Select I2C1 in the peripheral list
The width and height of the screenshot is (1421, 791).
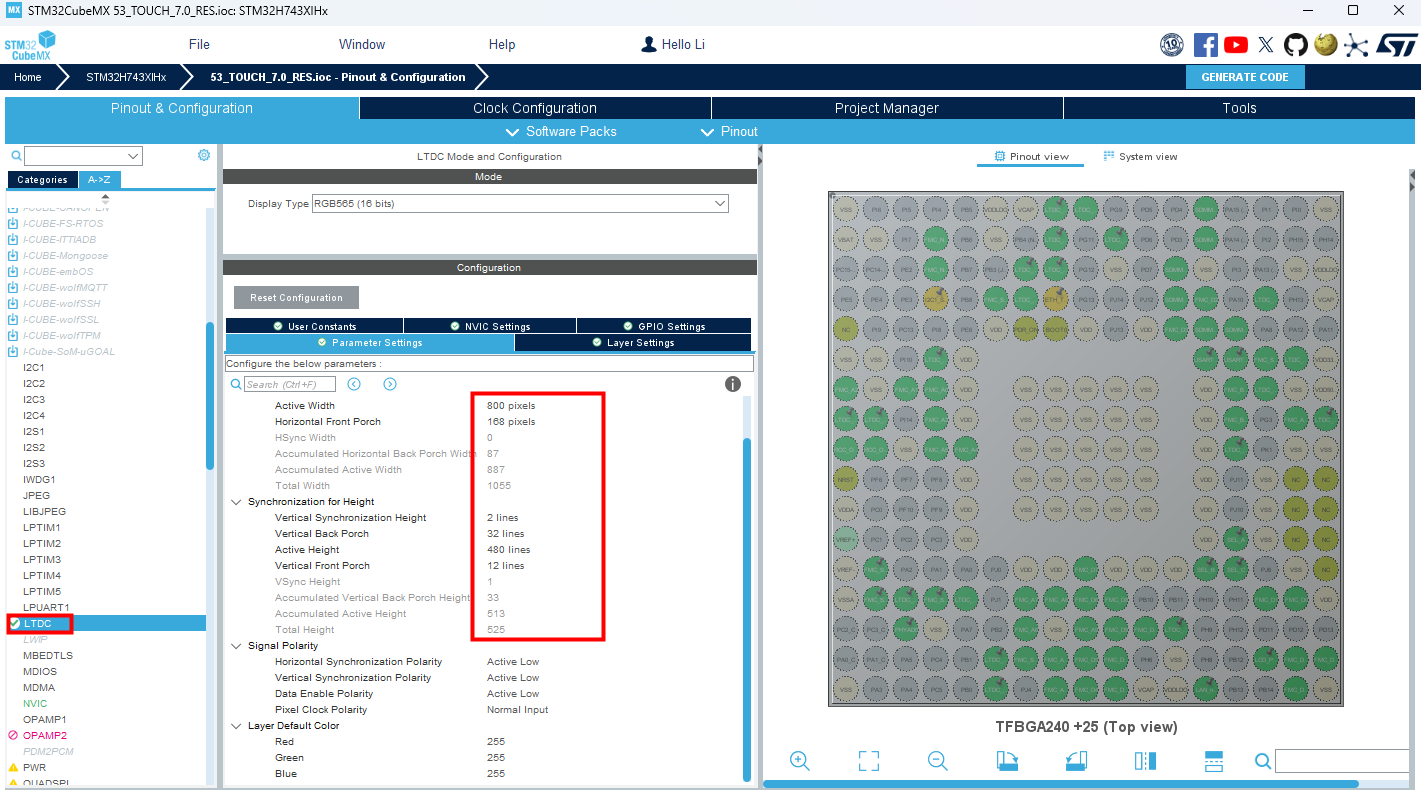34,368
